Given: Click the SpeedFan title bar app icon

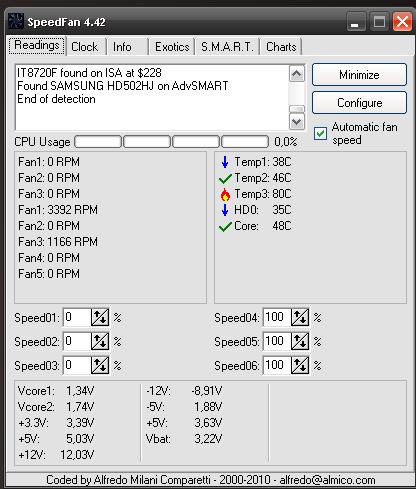Looking at the screenshot, I should [16, 22].
